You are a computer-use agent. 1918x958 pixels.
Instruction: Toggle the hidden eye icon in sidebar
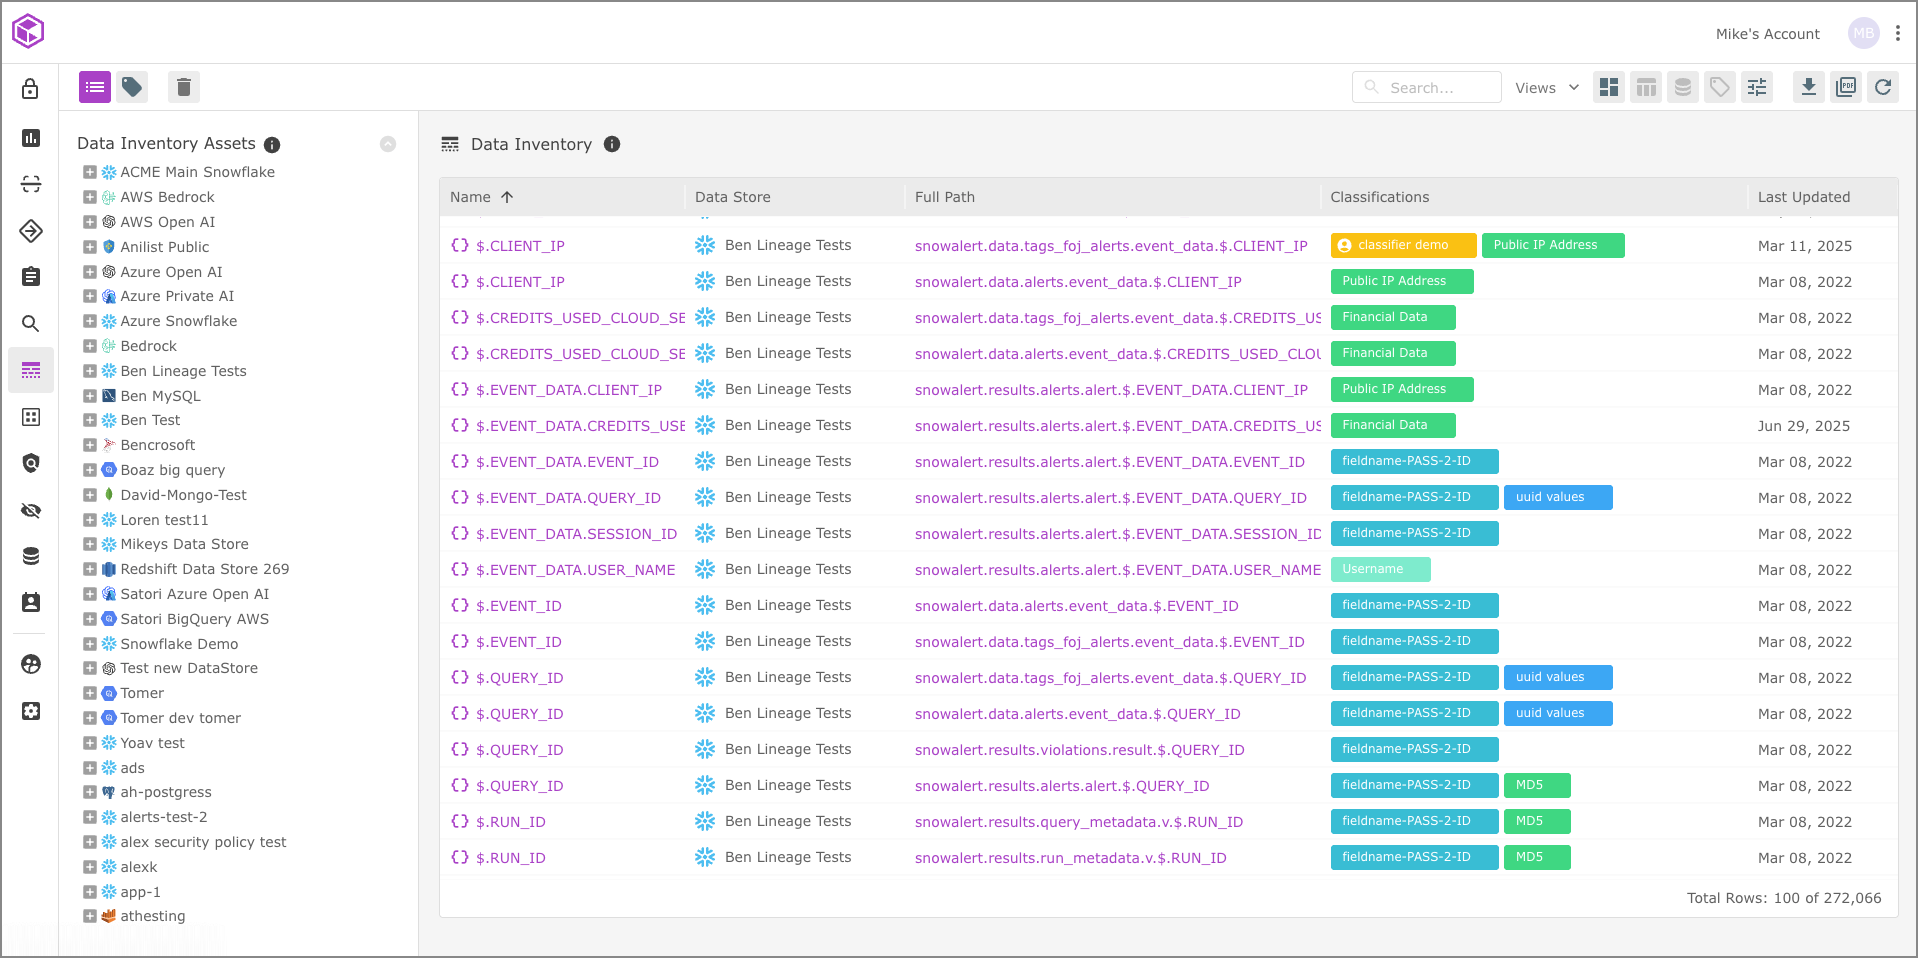pos(31,511)
